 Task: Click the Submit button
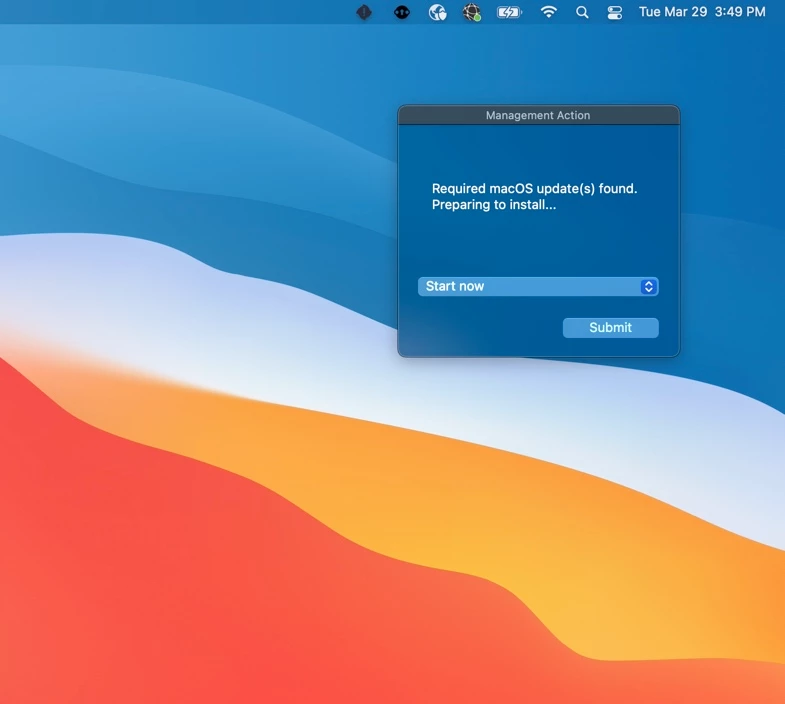(611, 327)
